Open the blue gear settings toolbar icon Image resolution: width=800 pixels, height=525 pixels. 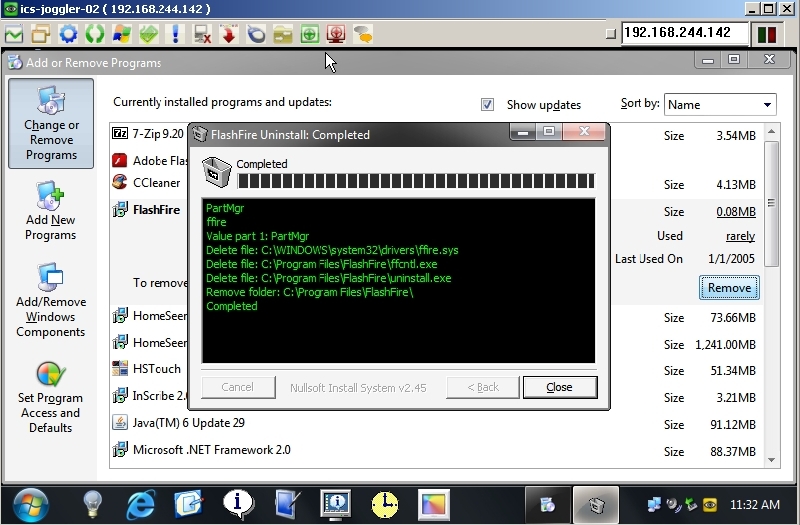pyautogui.click(x=68, y=34)
